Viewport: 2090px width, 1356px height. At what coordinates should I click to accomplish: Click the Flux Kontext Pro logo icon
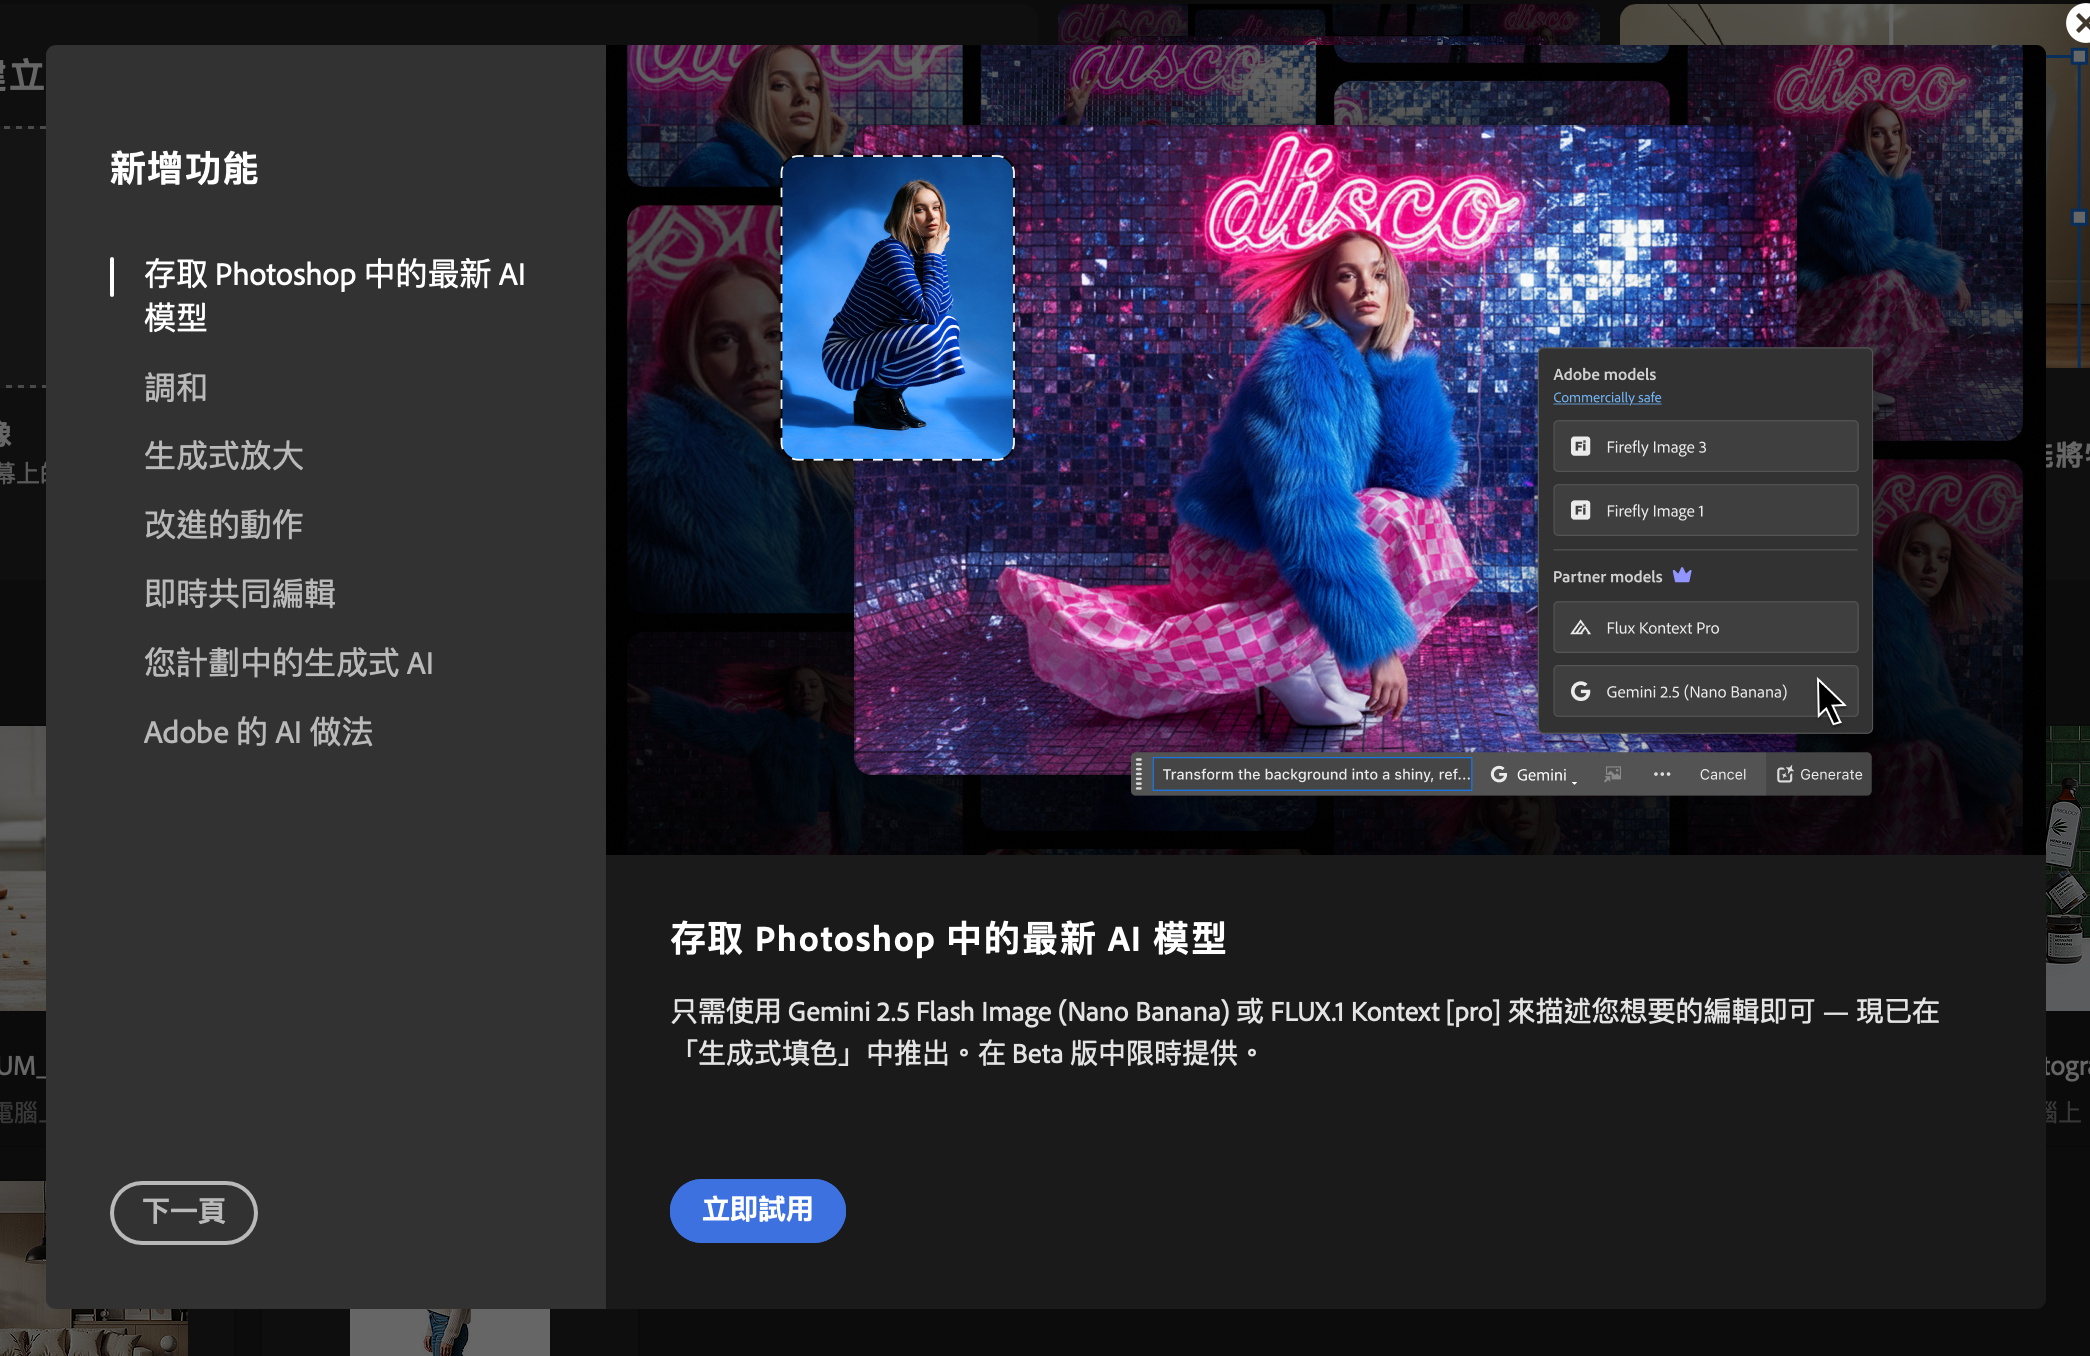pos(1580,628)
